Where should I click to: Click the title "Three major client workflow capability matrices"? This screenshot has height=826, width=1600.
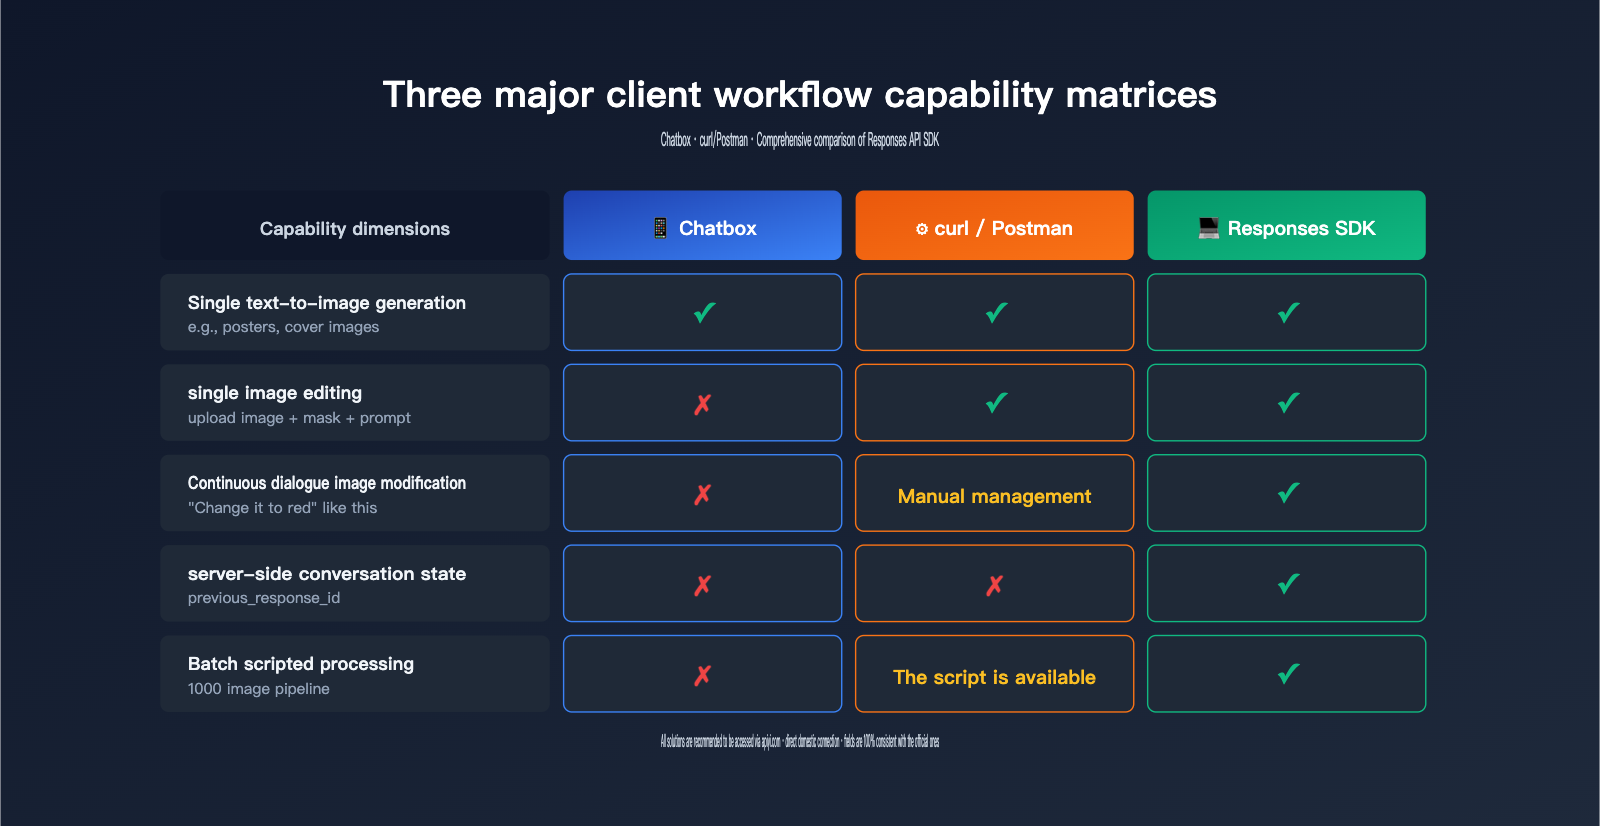pos(800,95)
